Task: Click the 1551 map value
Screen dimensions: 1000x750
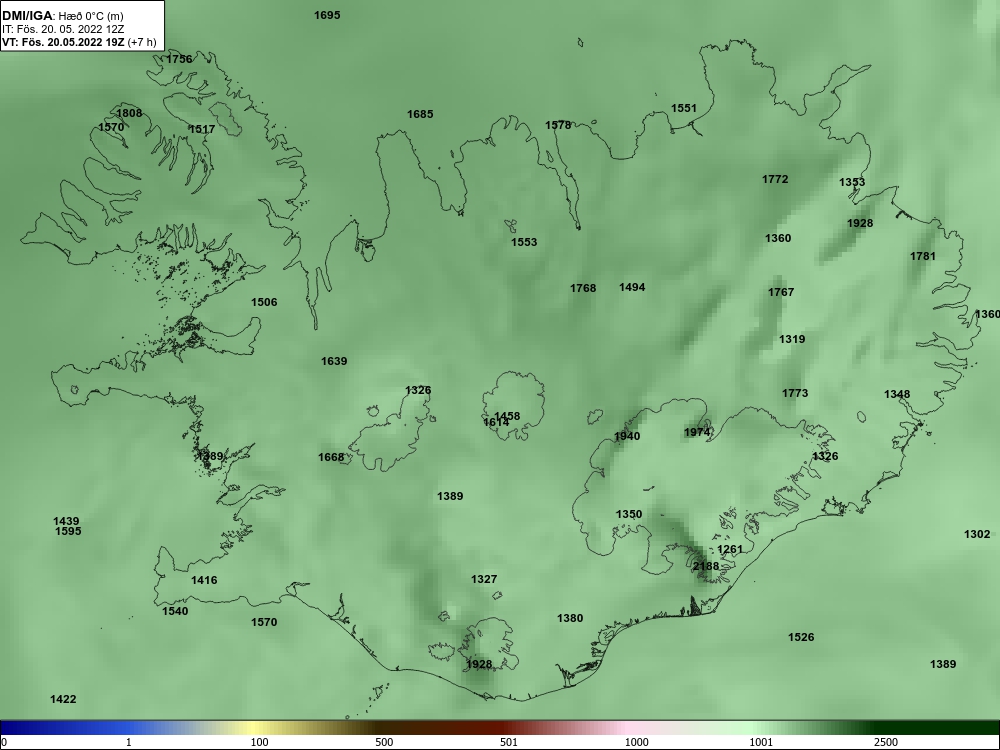Action: pyautogui.click(x=684, y=108)
